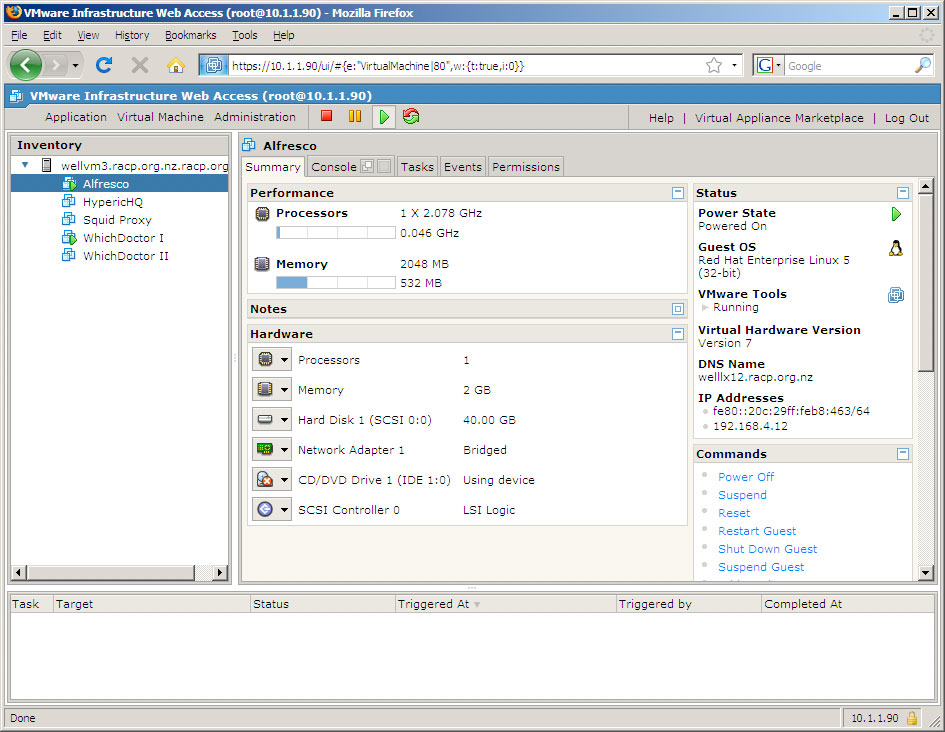Open the CD/DVD Drive 1 dropdown arrow
The height and width of the screenshot is (732, 945).
284,480
